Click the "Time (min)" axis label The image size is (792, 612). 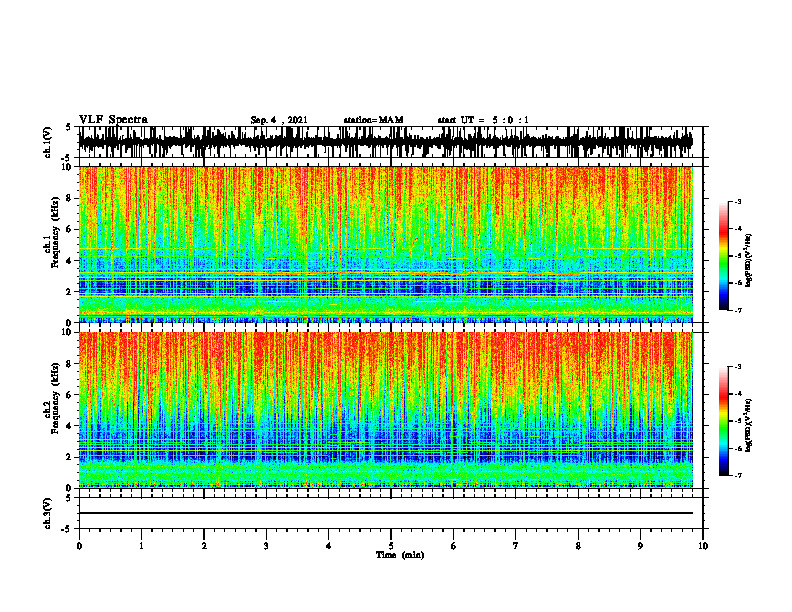[x=400, y=555]
